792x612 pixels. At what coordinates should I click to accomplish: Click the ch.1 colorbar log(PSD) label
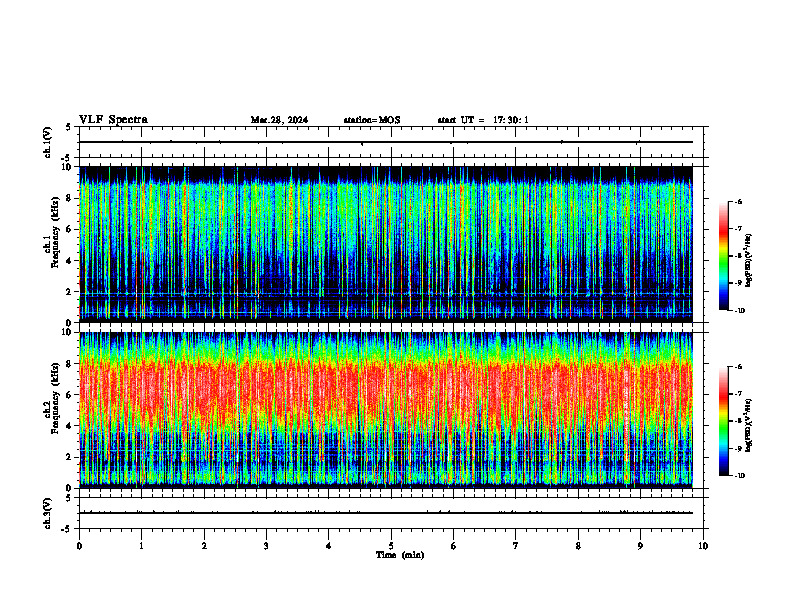(x=749, y=261)
